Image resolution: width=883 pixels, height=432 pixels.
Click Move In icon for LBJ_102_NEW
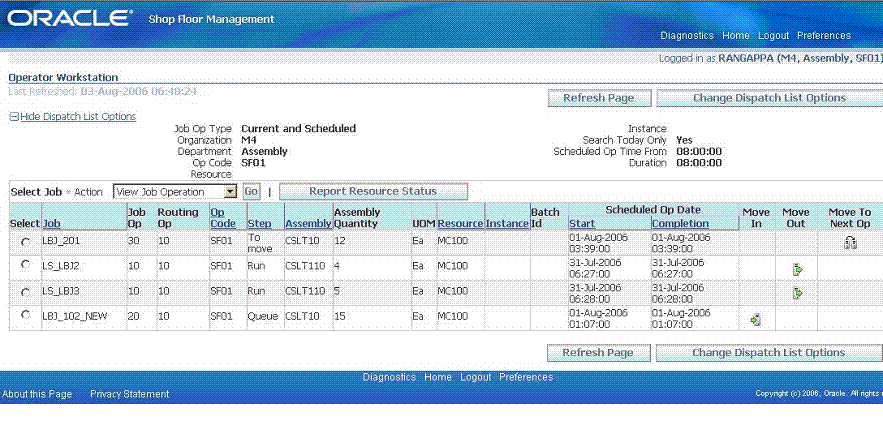(756, 320)
